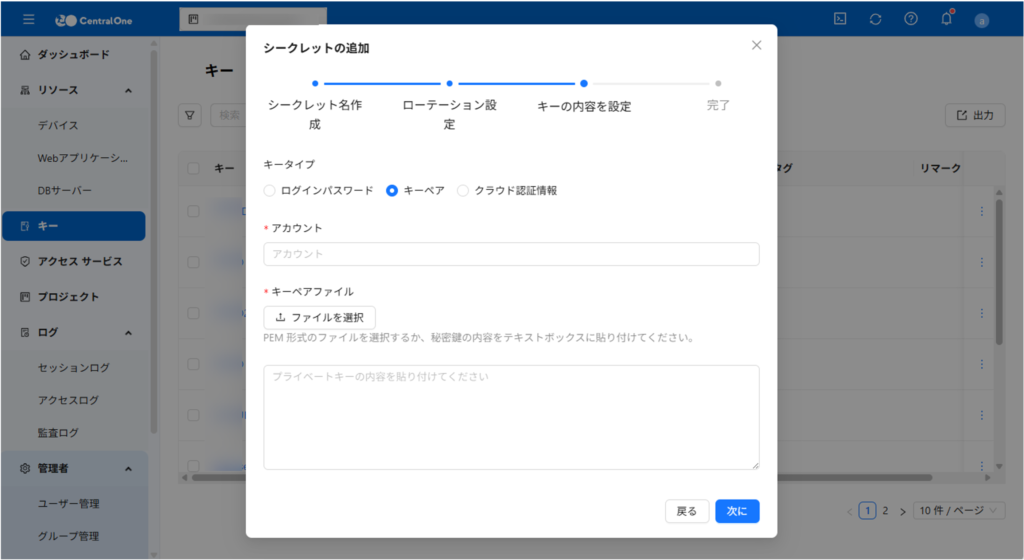Open the first row's three-dot actions menu
This screenshot has width=1024, height=560.
tap(981, 211)
